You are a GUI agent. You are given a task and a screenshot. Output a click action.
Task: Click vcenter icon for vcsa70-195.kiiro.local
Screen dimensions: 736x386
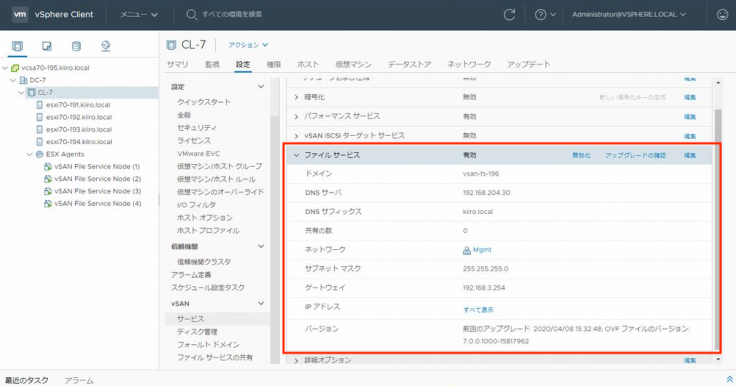(15, 68)
